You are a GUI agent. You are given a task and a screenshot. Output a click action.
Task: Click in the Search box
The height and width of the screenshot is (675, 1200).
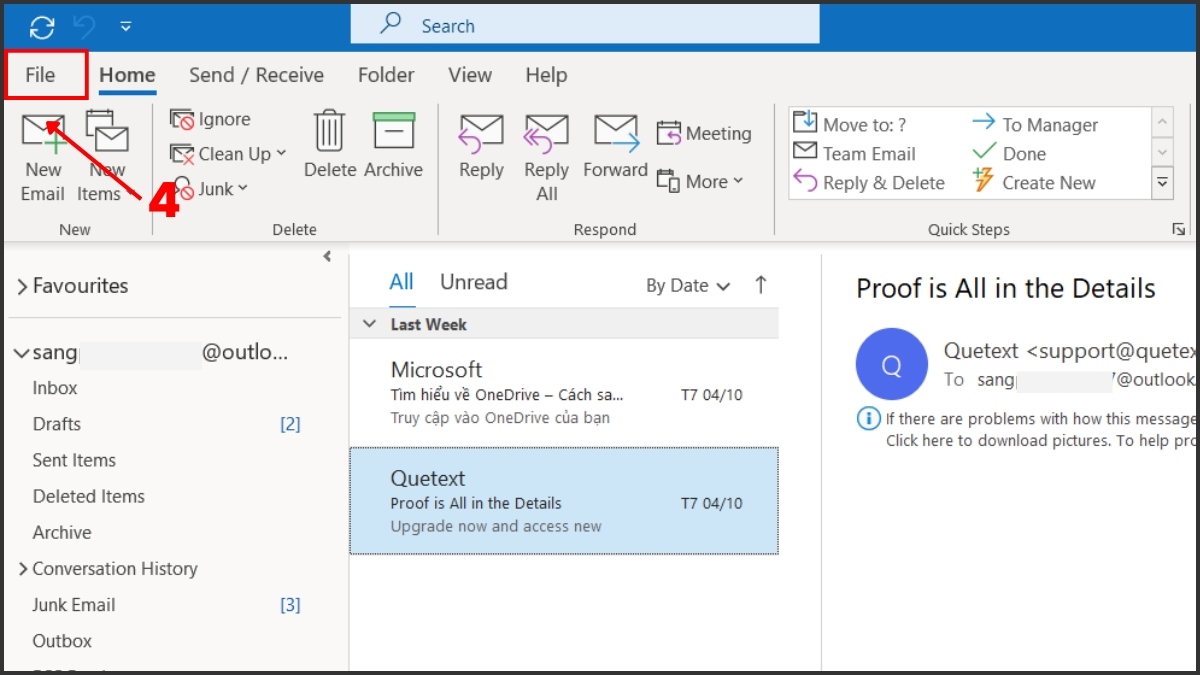pyautogui.click(x=584, y=26)
